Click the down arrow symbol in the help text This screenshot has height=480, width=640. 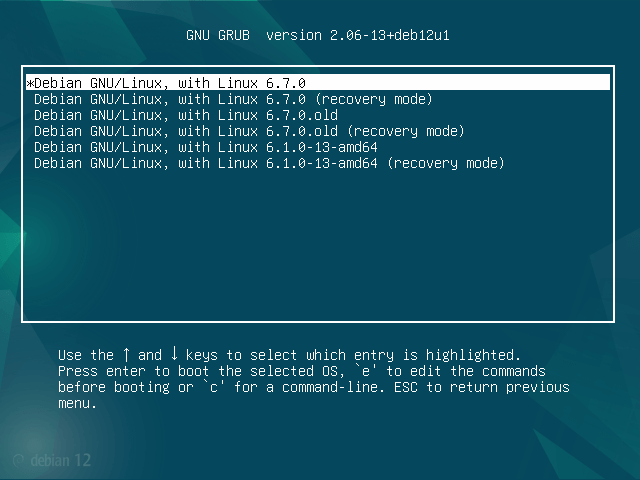click(174, 355)
